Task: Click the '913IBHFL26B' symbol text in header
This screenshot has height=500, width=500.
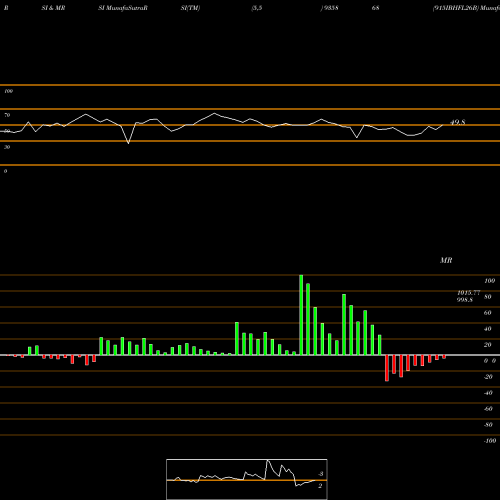Action: (x=455, y=8)
